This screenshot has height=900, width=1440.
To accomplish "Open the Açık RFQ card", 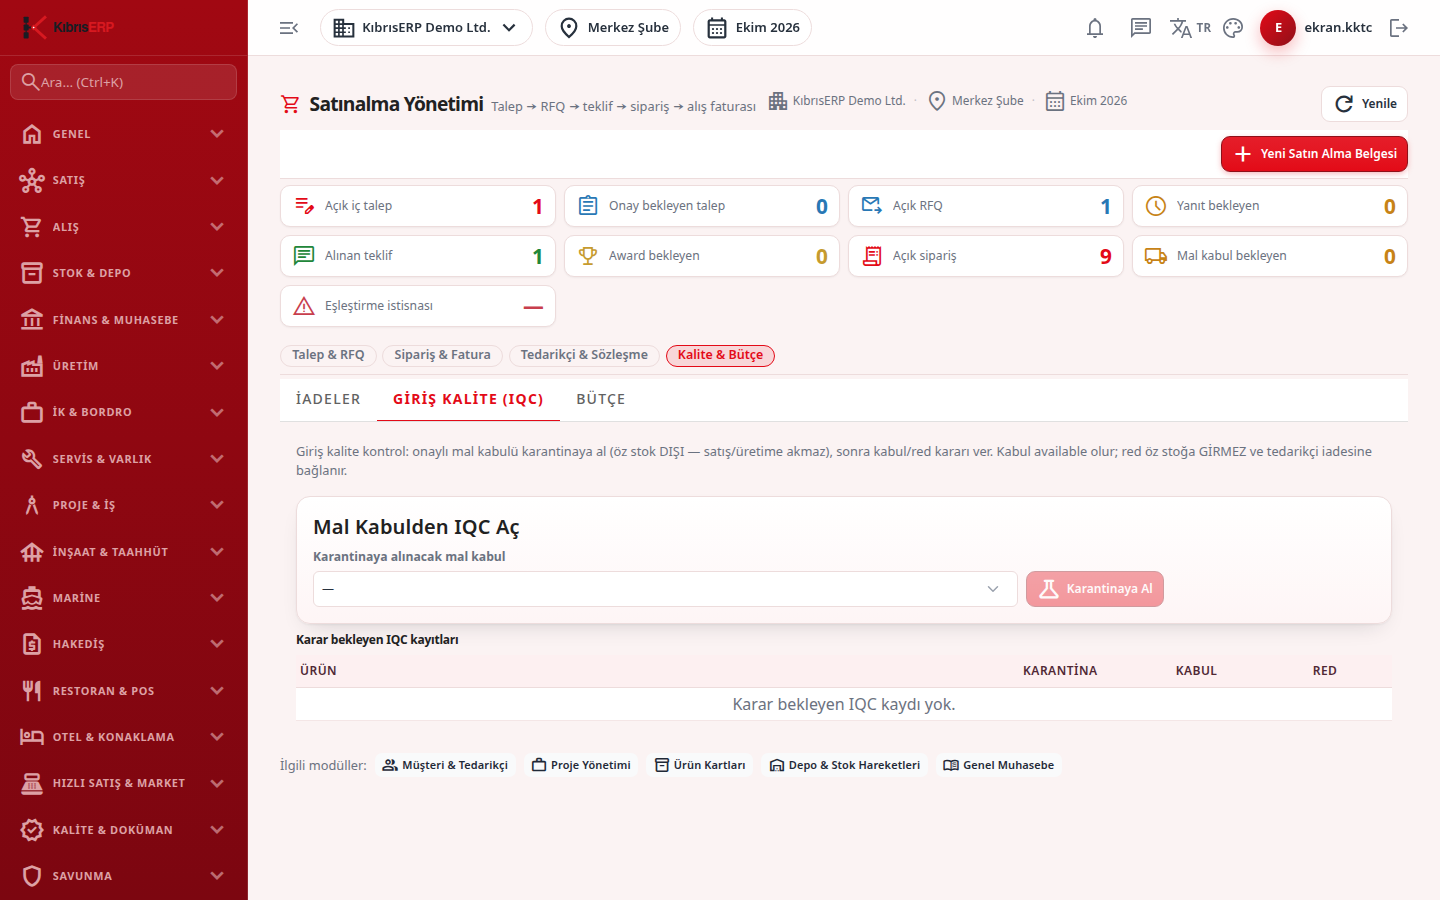I will (986, 206).
